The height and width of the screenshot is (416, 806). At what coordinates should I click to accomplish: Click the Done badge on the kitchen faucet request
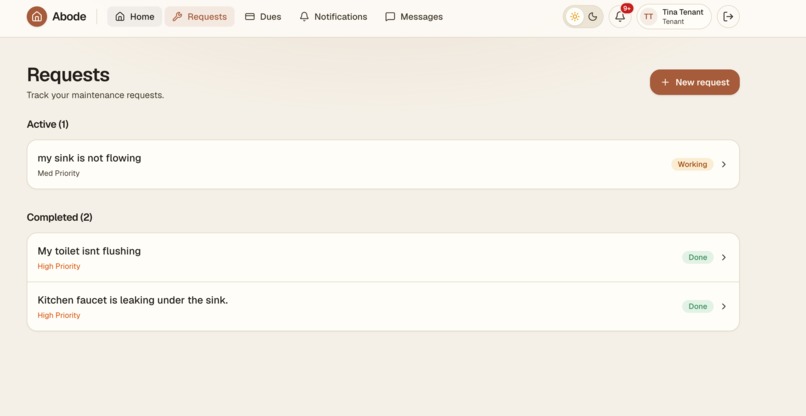[698, 306]
